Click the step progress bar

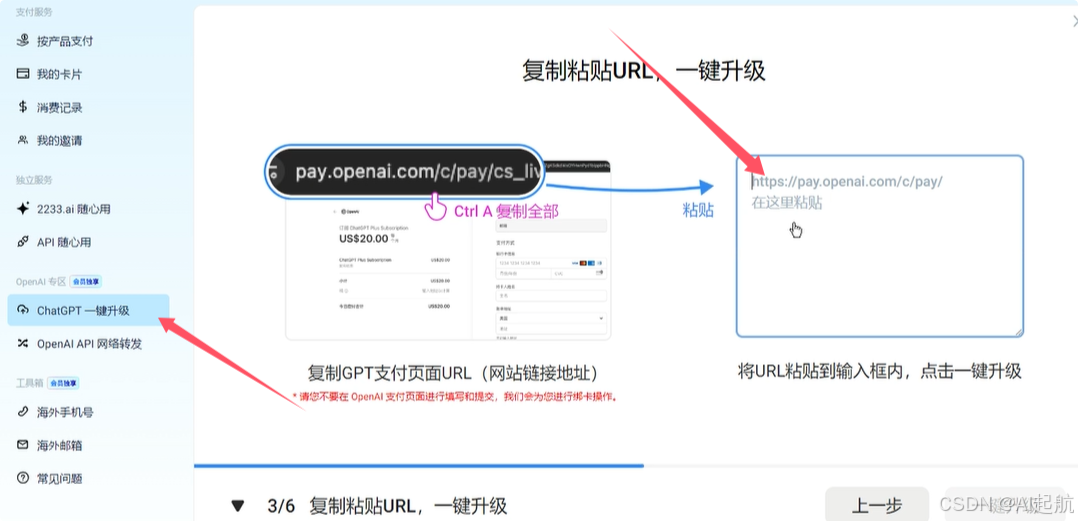(636, 466)
